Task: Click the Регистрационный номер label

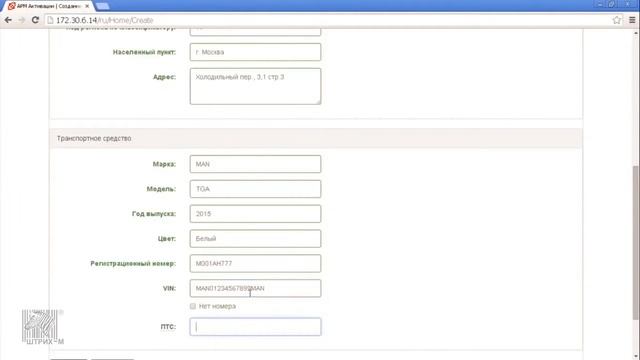Action: [133, 264]
